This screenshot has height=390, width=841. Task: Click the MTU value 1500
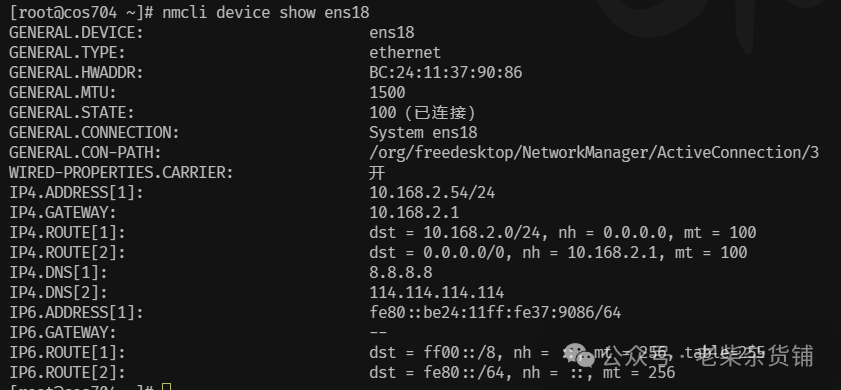387,92
